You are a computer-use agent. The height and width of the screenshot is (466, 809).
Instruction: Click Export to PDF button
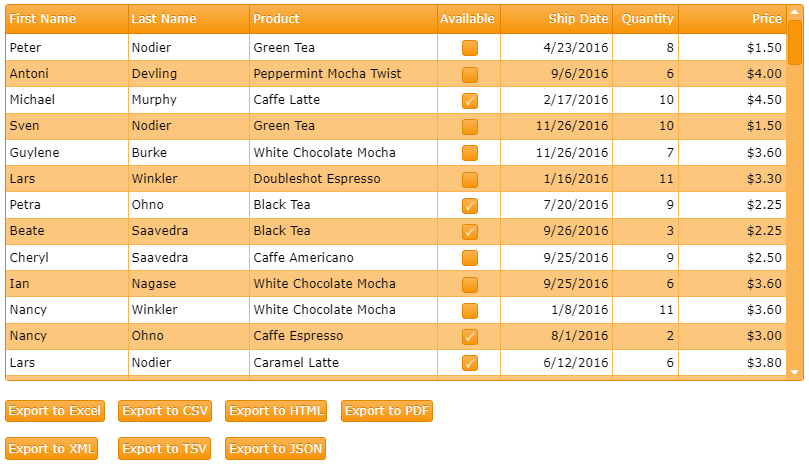click(x=387, y=411)
